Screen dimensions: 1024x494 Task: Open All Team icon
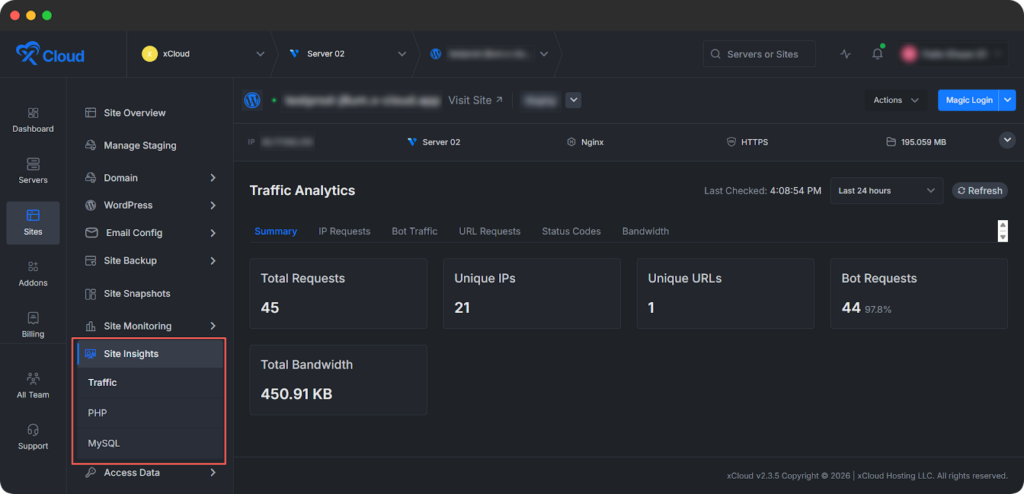(x=33, y=380)
